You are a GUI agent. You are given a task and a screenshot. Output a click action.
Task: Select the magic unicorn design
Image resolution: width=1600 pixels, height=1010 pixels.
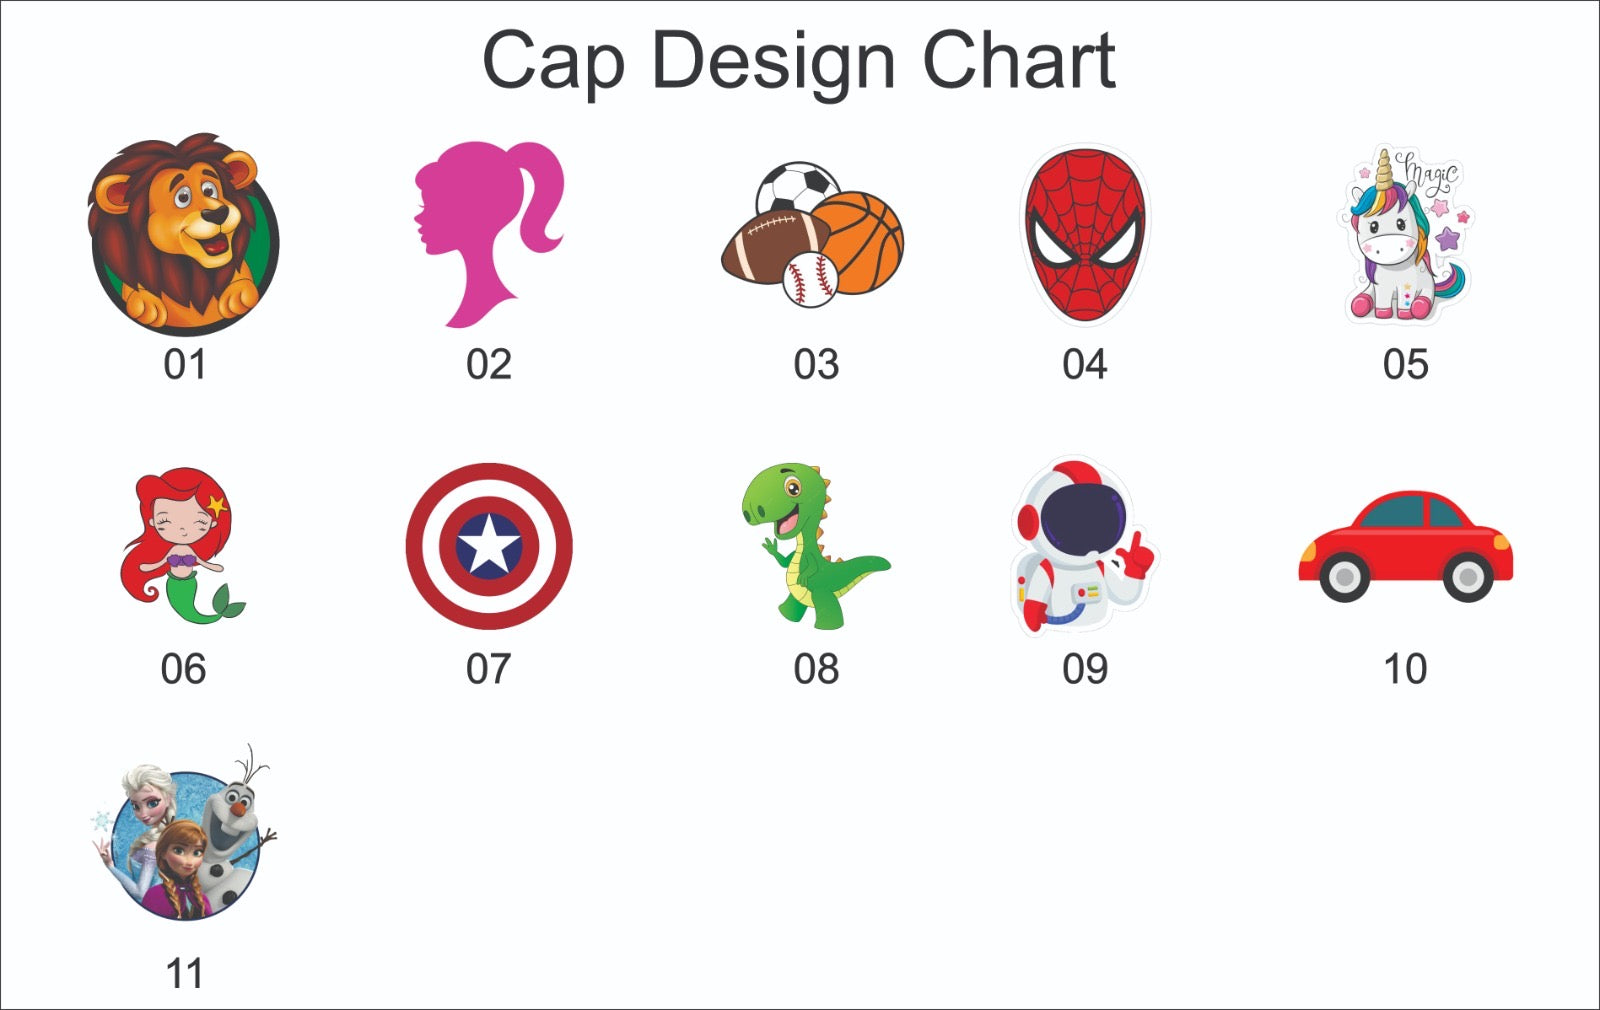tap(1406, 237)
